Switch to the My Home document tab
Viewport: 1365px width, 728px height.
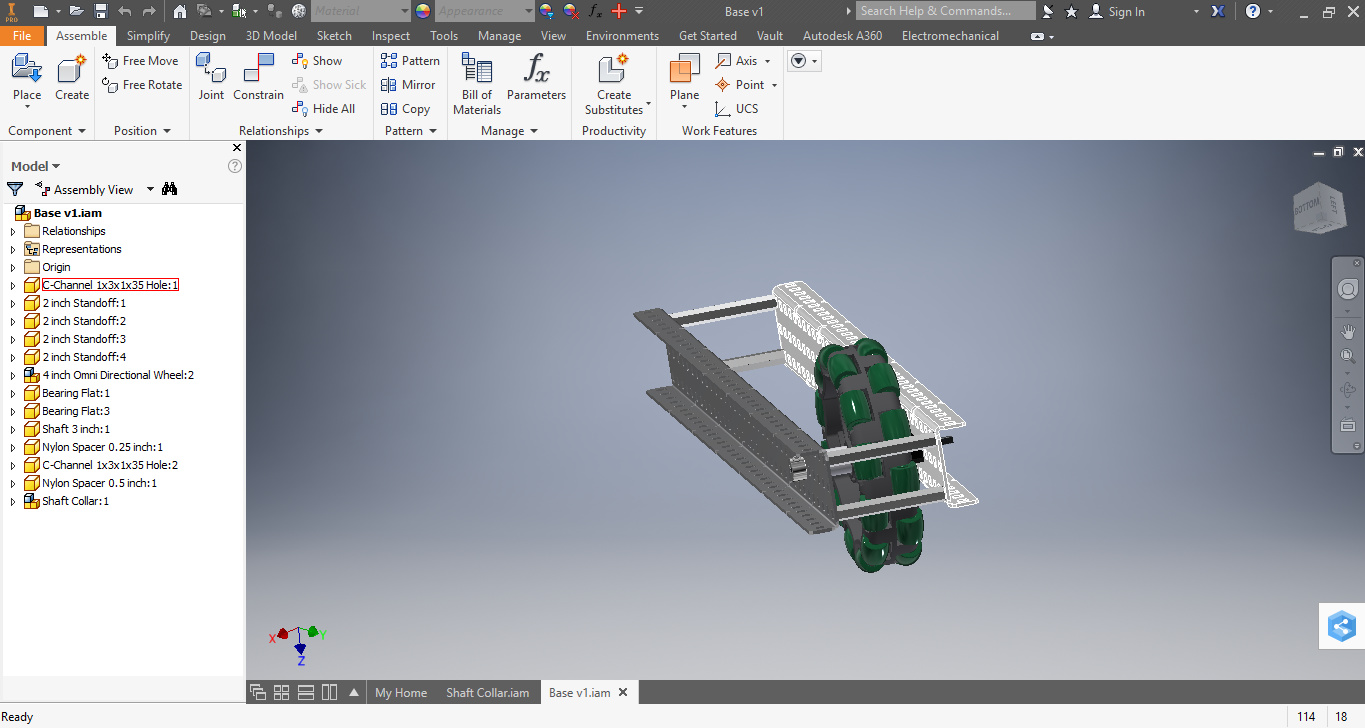click(x=401, y=692)
